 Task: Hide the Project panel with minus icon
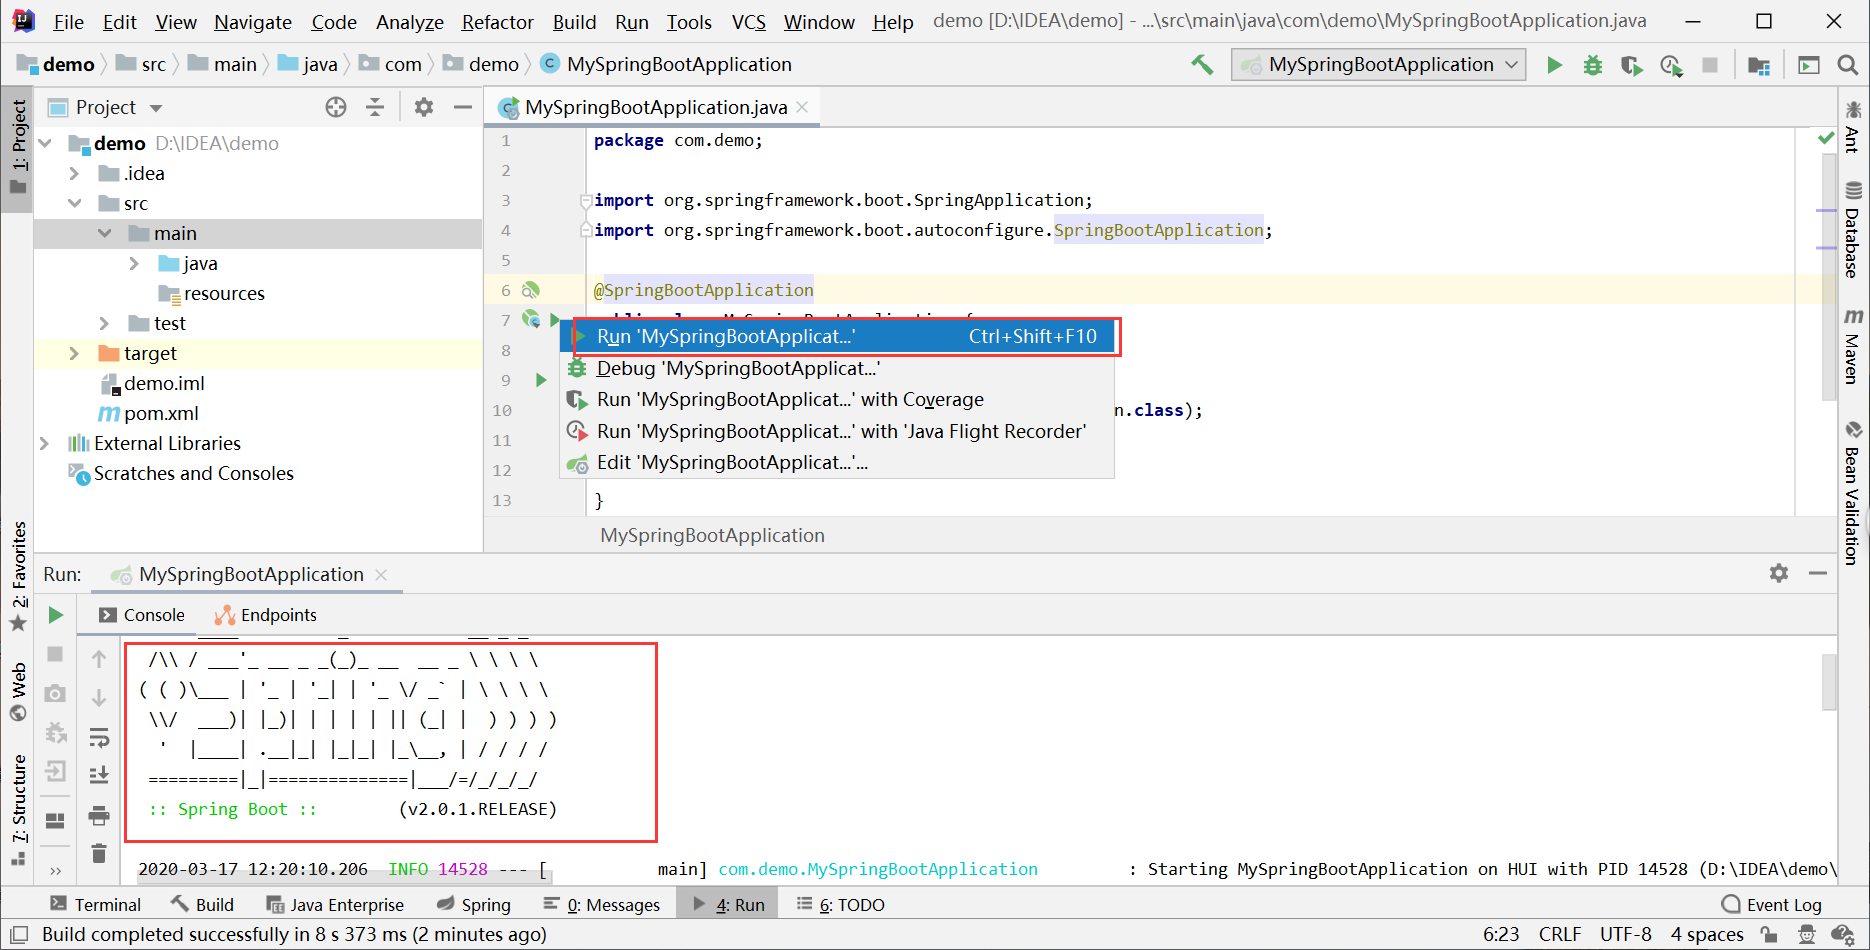[x=463, y=107]
